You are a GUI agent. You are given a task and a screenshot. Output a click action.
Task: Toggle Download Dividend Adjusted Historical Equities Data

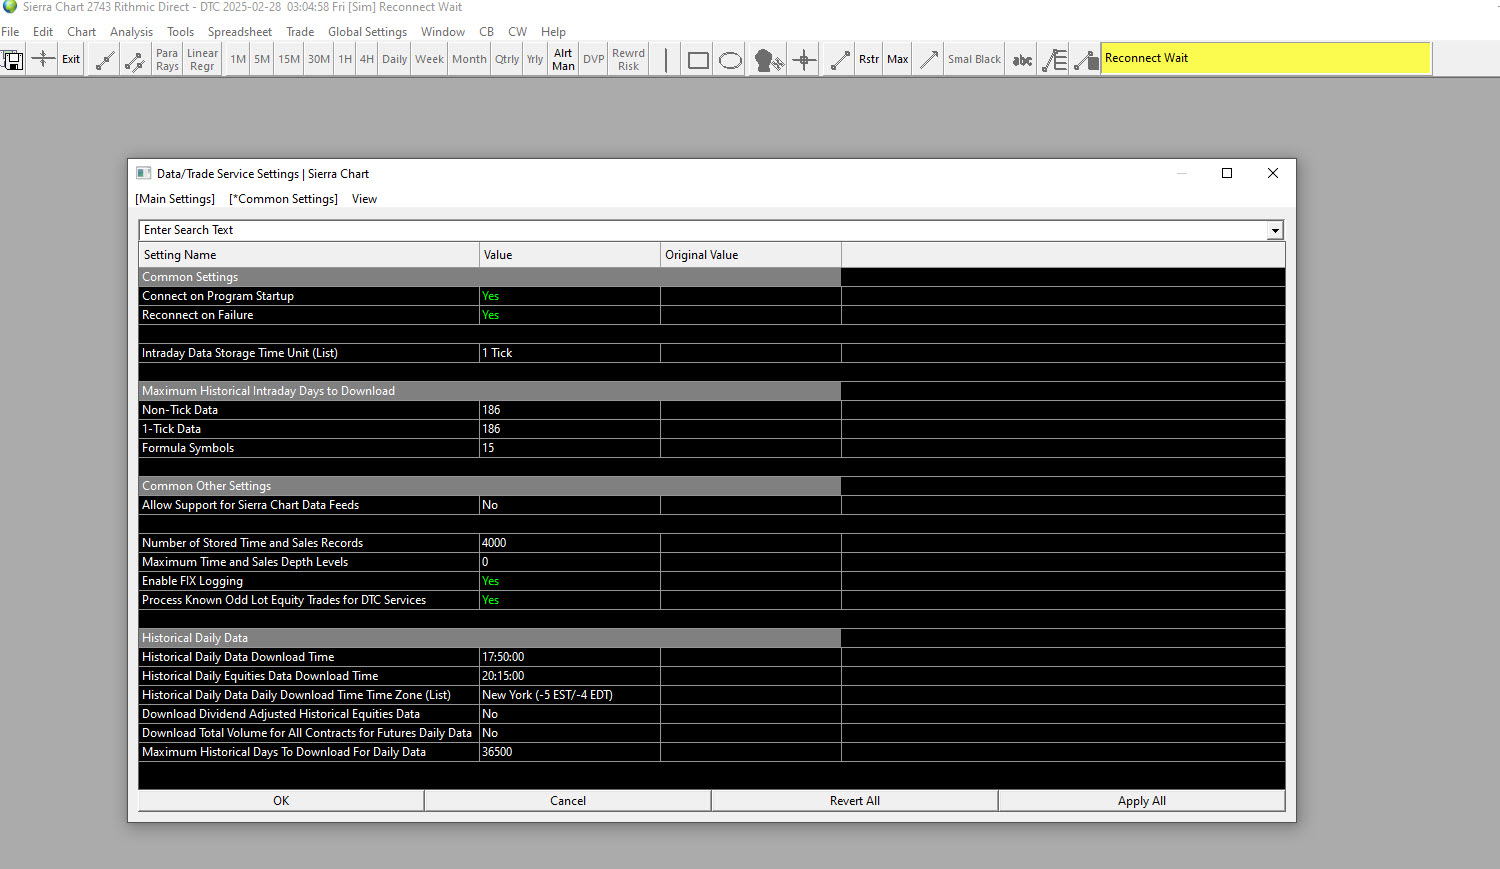(x=570, y=714)
